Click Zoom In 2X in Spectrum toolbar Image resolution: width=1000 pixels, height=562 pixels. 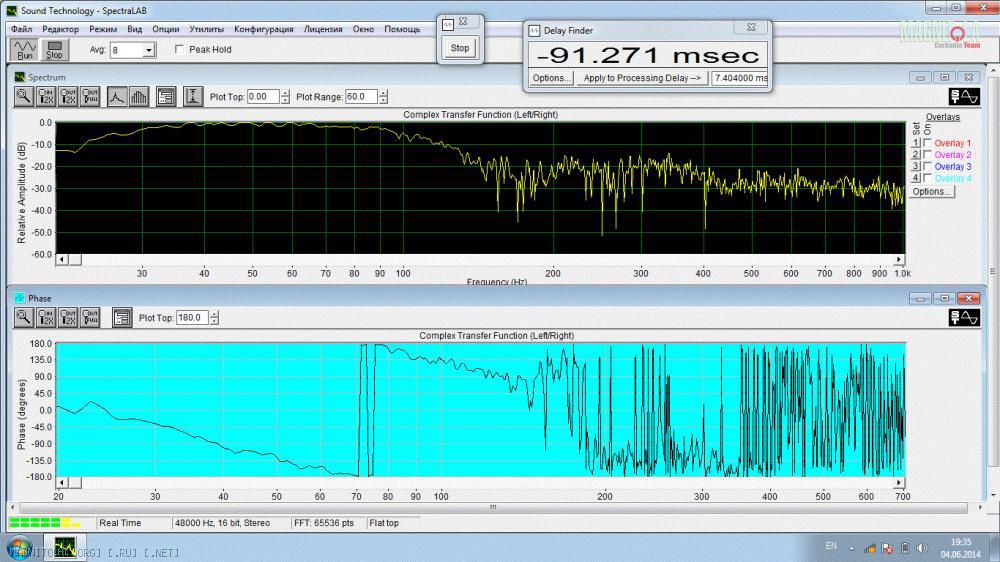[x=46, y=96]
